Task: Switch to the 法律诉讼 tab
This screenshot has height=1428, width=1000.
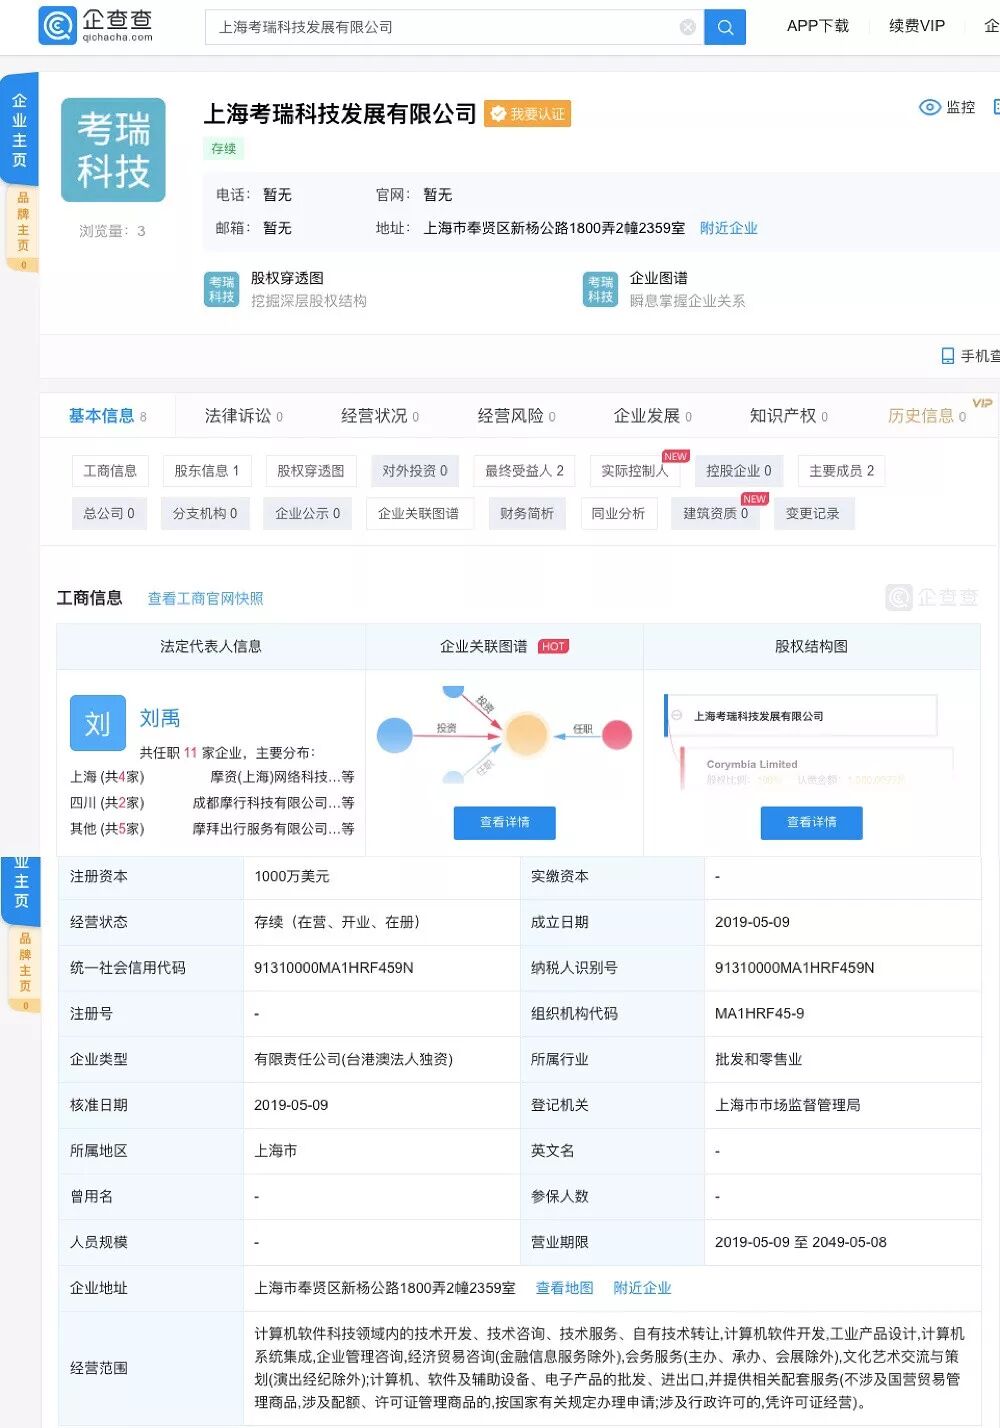Action: [243, 416]
